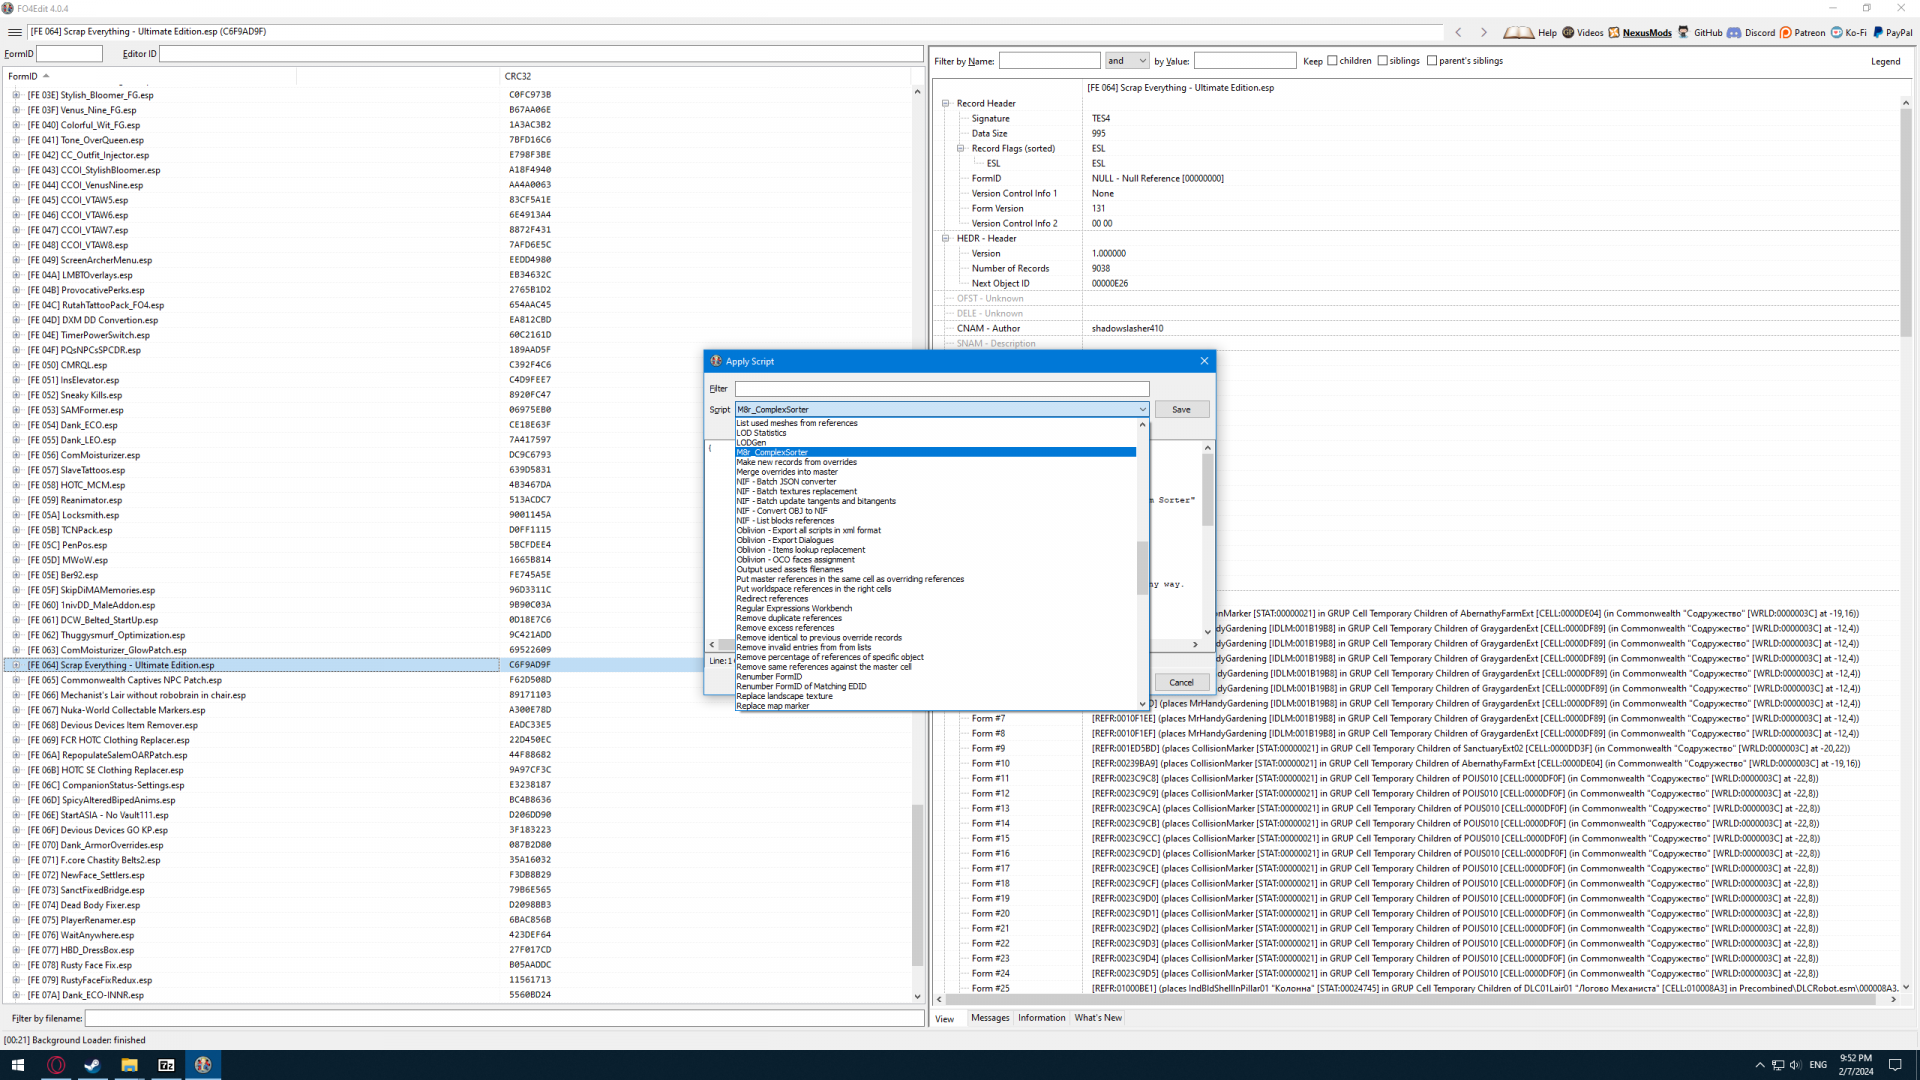Image resolution: width=1920 pixels, height=1080 pixels.
Task: Navigate back with left arrow icon
Action: point(1459,32)
